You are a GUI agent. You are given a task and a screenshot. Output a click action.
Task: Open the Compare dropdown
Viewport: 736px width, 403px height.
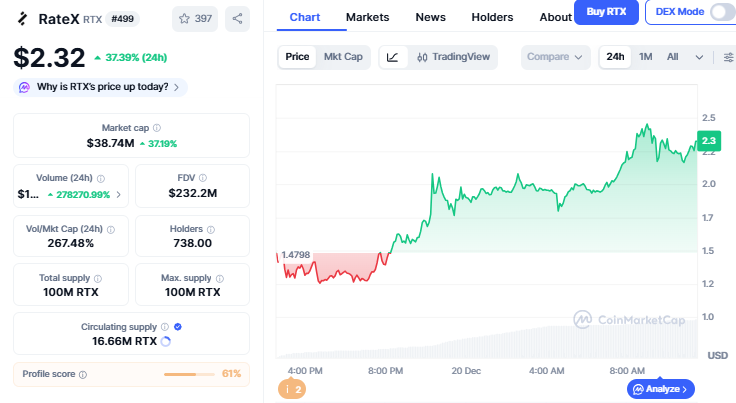point(555,57)
